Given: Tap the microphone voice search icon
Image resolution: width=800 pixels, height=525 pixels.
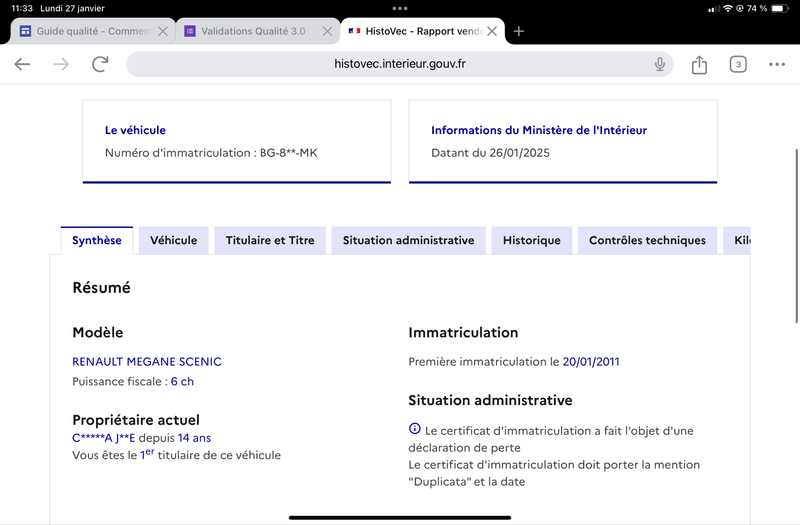Looking at the screenshot, I should click(660, 64).
